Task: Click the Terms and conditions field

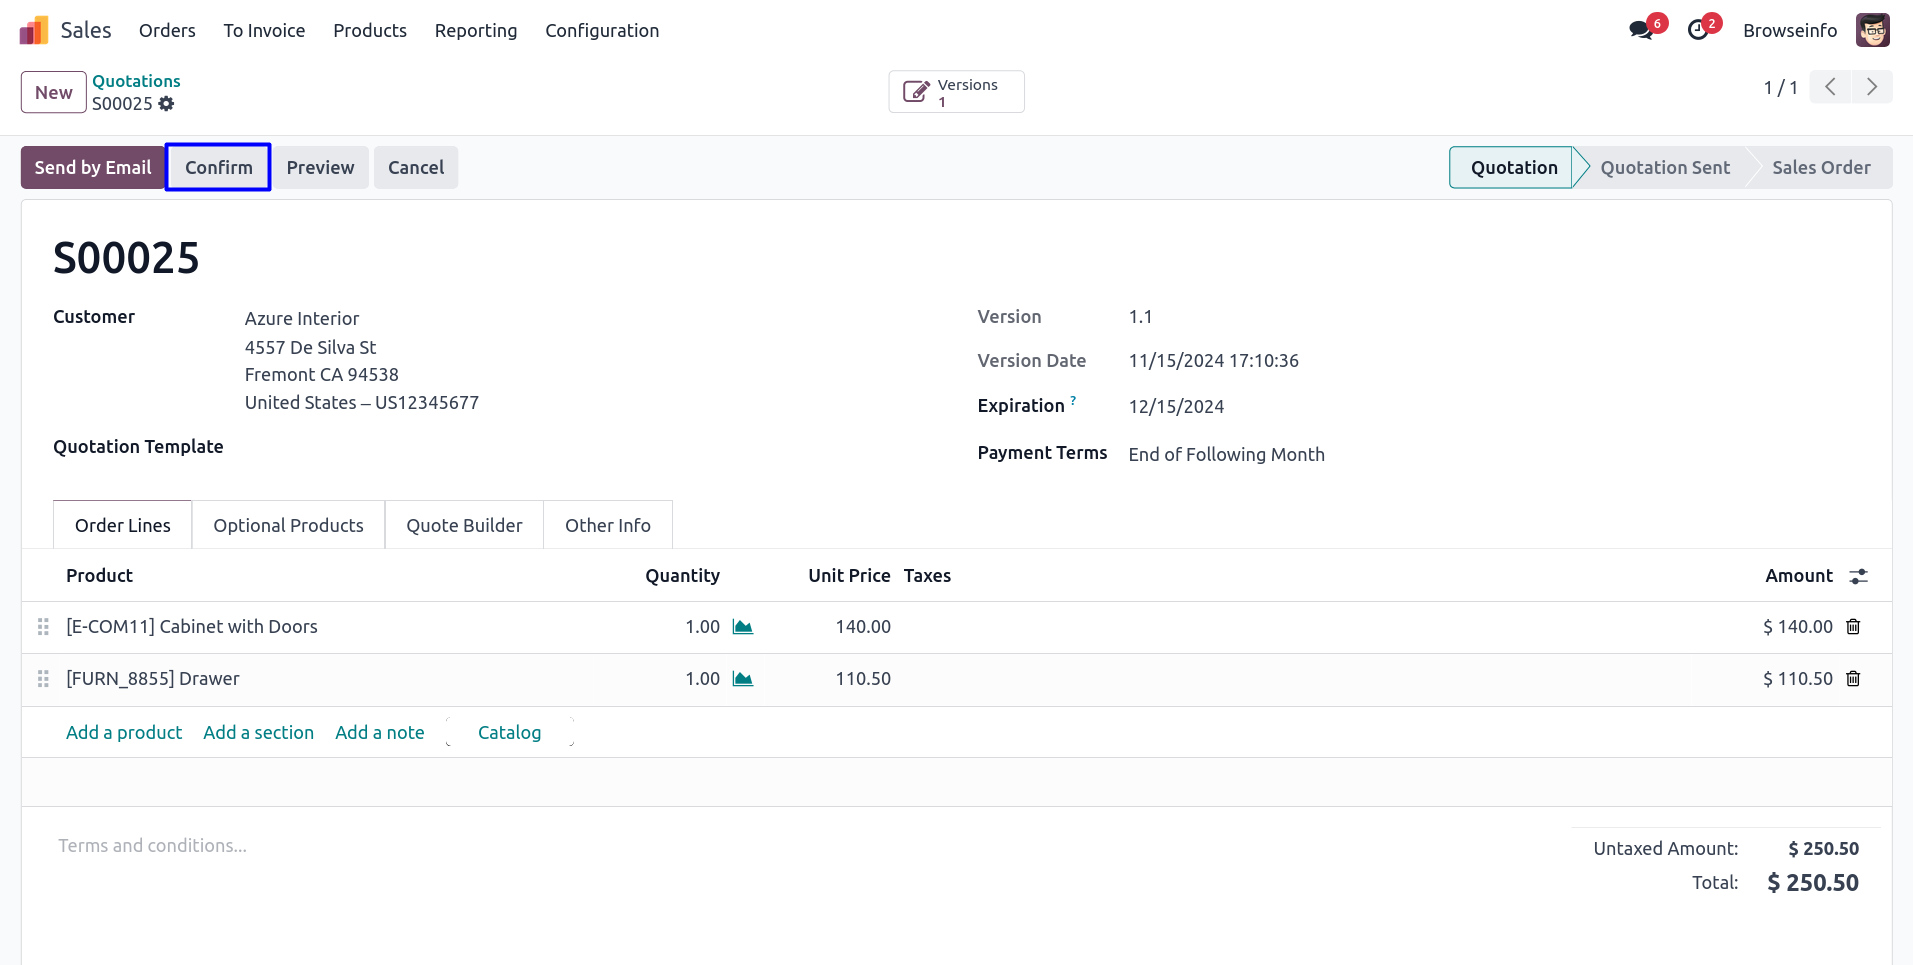Action: (x=152, y=845)
